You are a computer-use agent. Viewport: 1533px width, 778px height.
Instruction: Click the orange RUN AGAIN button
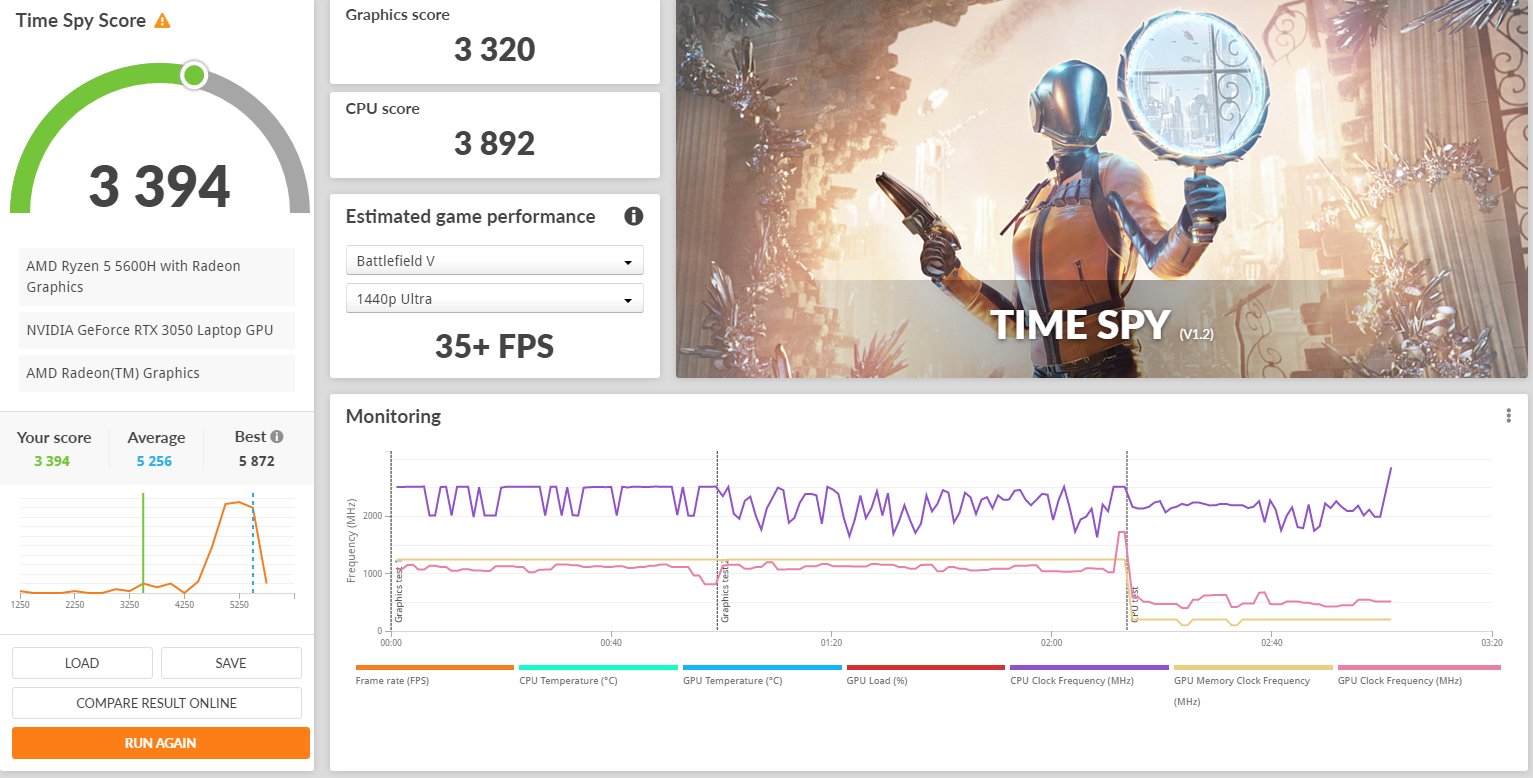tap(161, 743)
